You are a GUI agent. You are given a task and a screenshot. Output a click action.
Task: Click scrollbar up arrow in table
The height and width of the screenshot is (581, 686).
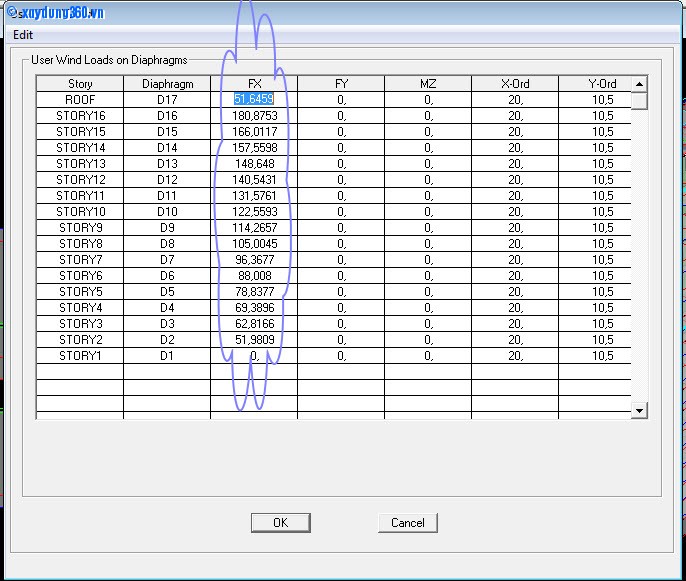pos(640,84)
